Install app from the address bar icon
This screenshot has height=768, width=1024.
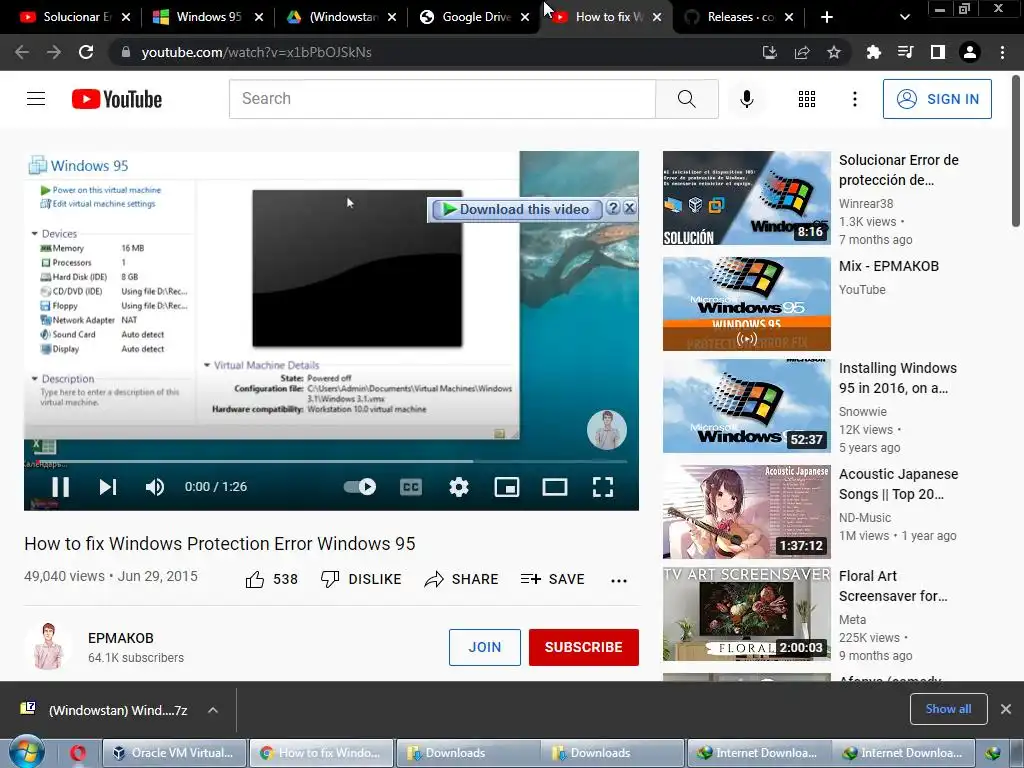(770, 52)
